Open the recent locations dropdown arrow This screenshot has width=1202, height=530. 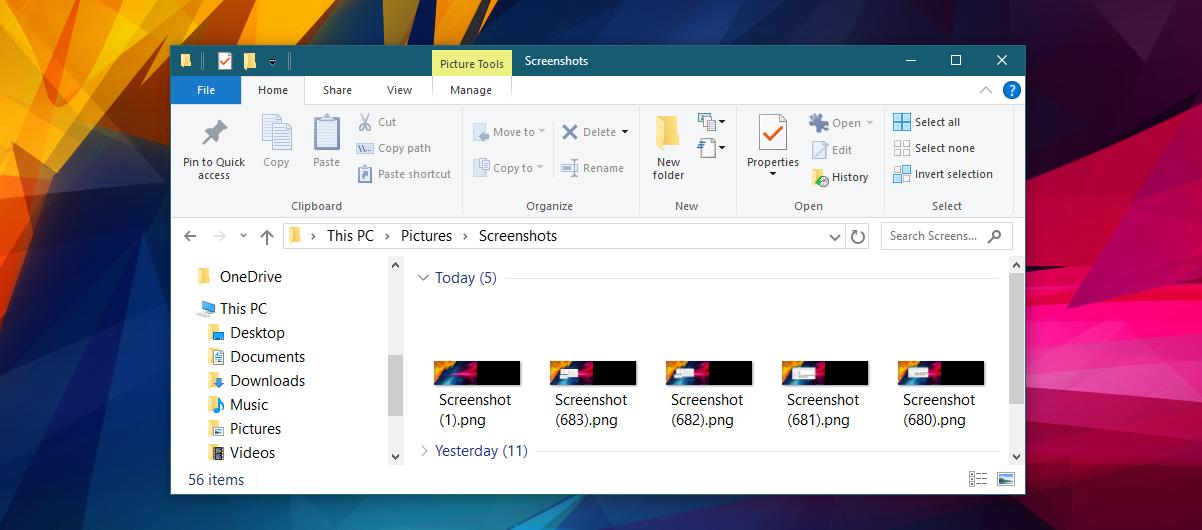[x=244, y=237]
